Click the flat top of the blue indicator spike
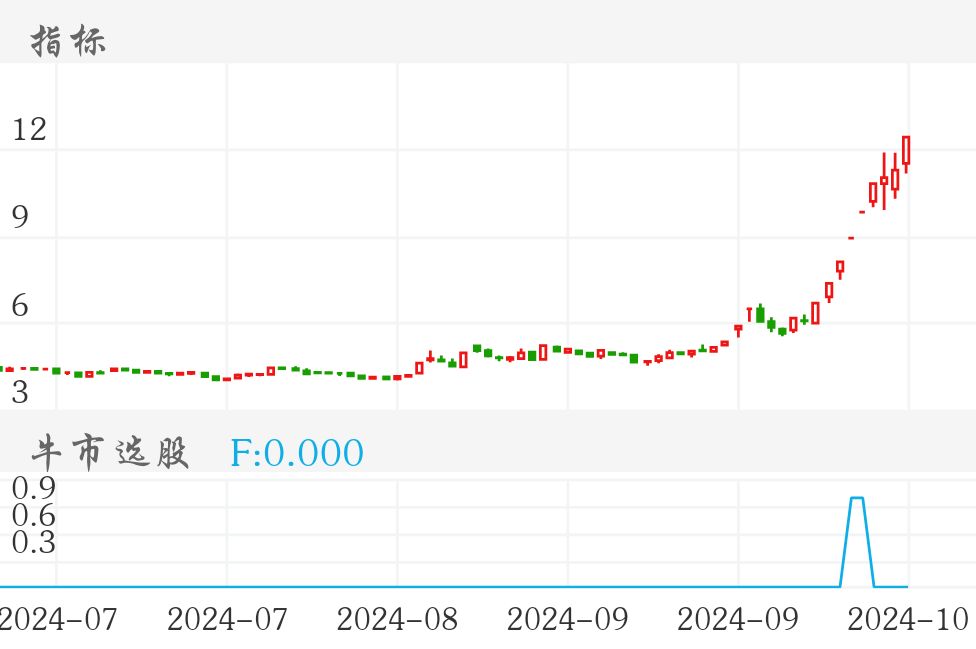Viewport: 976px width, 649px height. [x=857, y=498]
